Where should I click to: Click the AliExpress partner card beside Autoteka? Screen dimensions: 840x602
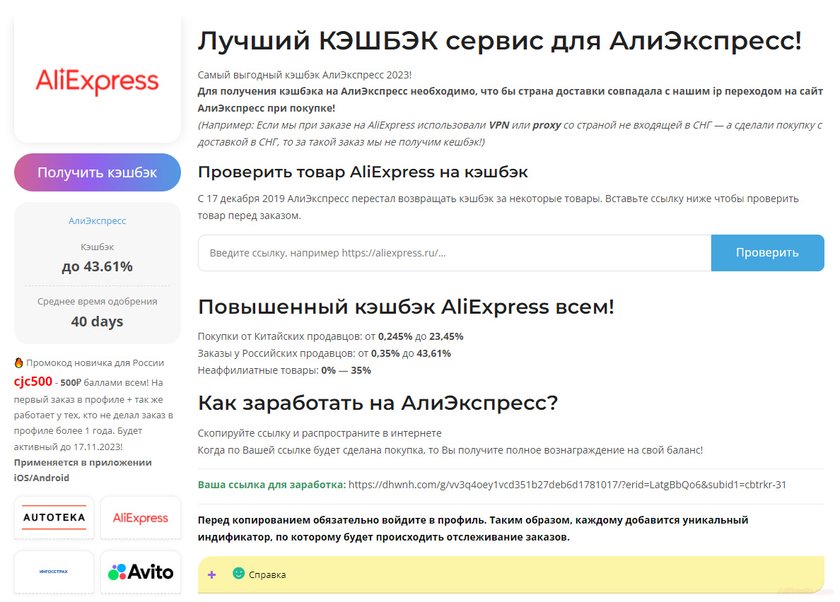click(140, 518)
